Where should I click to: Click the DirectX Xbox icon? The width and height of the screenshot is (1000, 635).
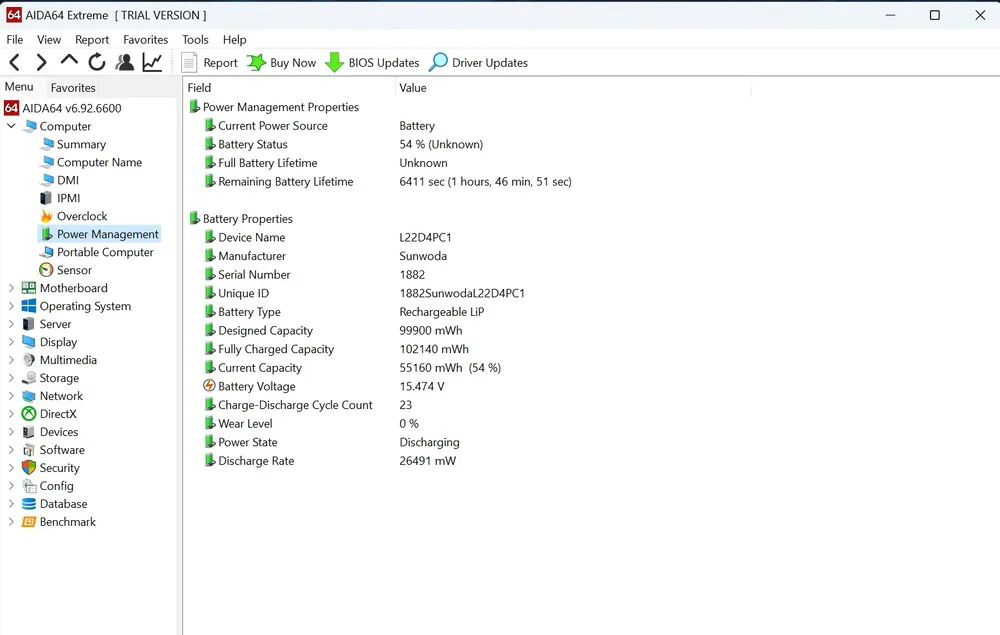point(29,414)
